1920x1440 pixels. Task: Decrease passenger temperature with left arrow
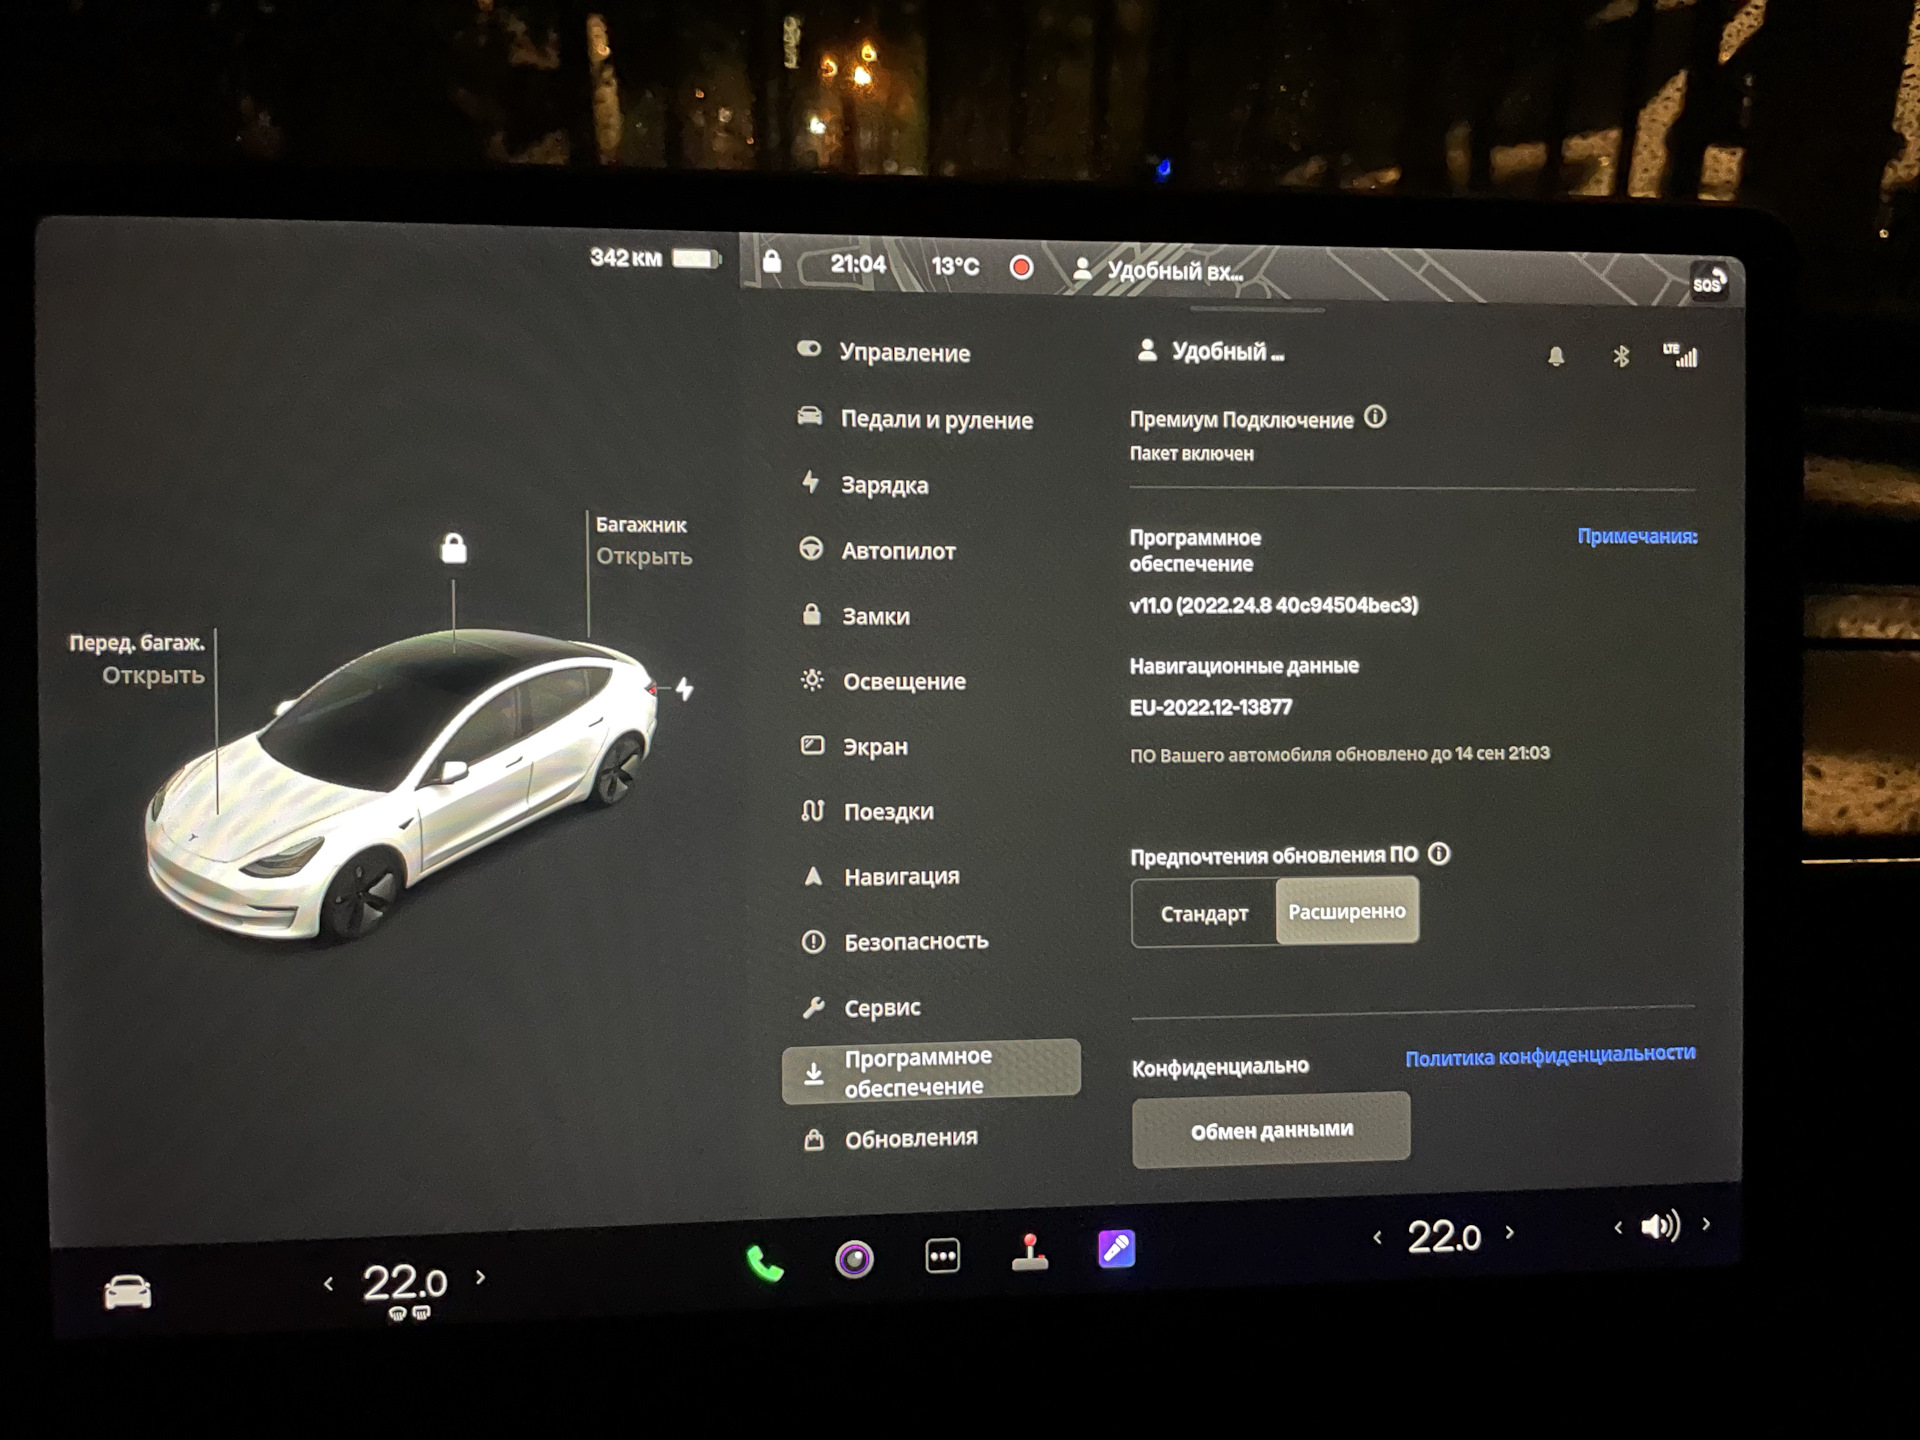1378,1238
